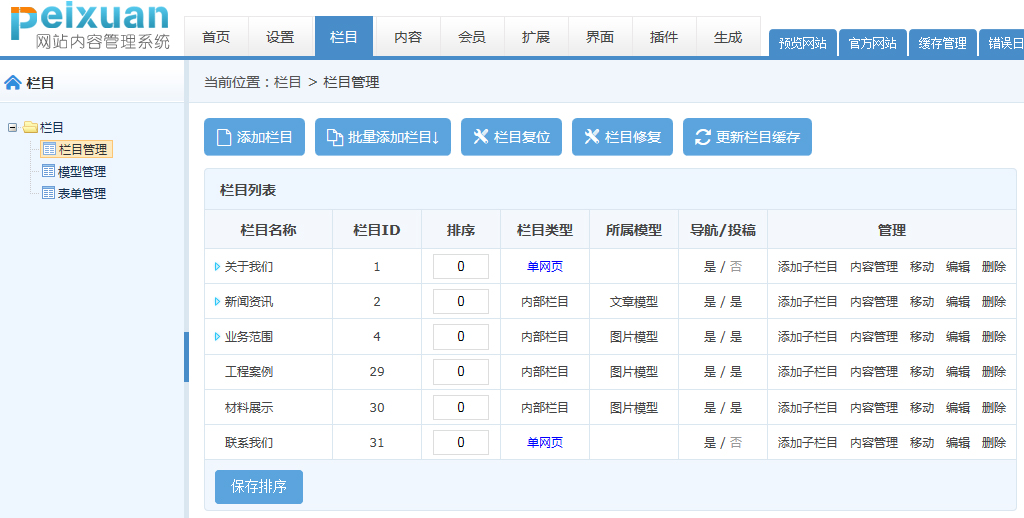
Task: Click the 批量添加栏目 copy icon button
Action: [335, 138]
